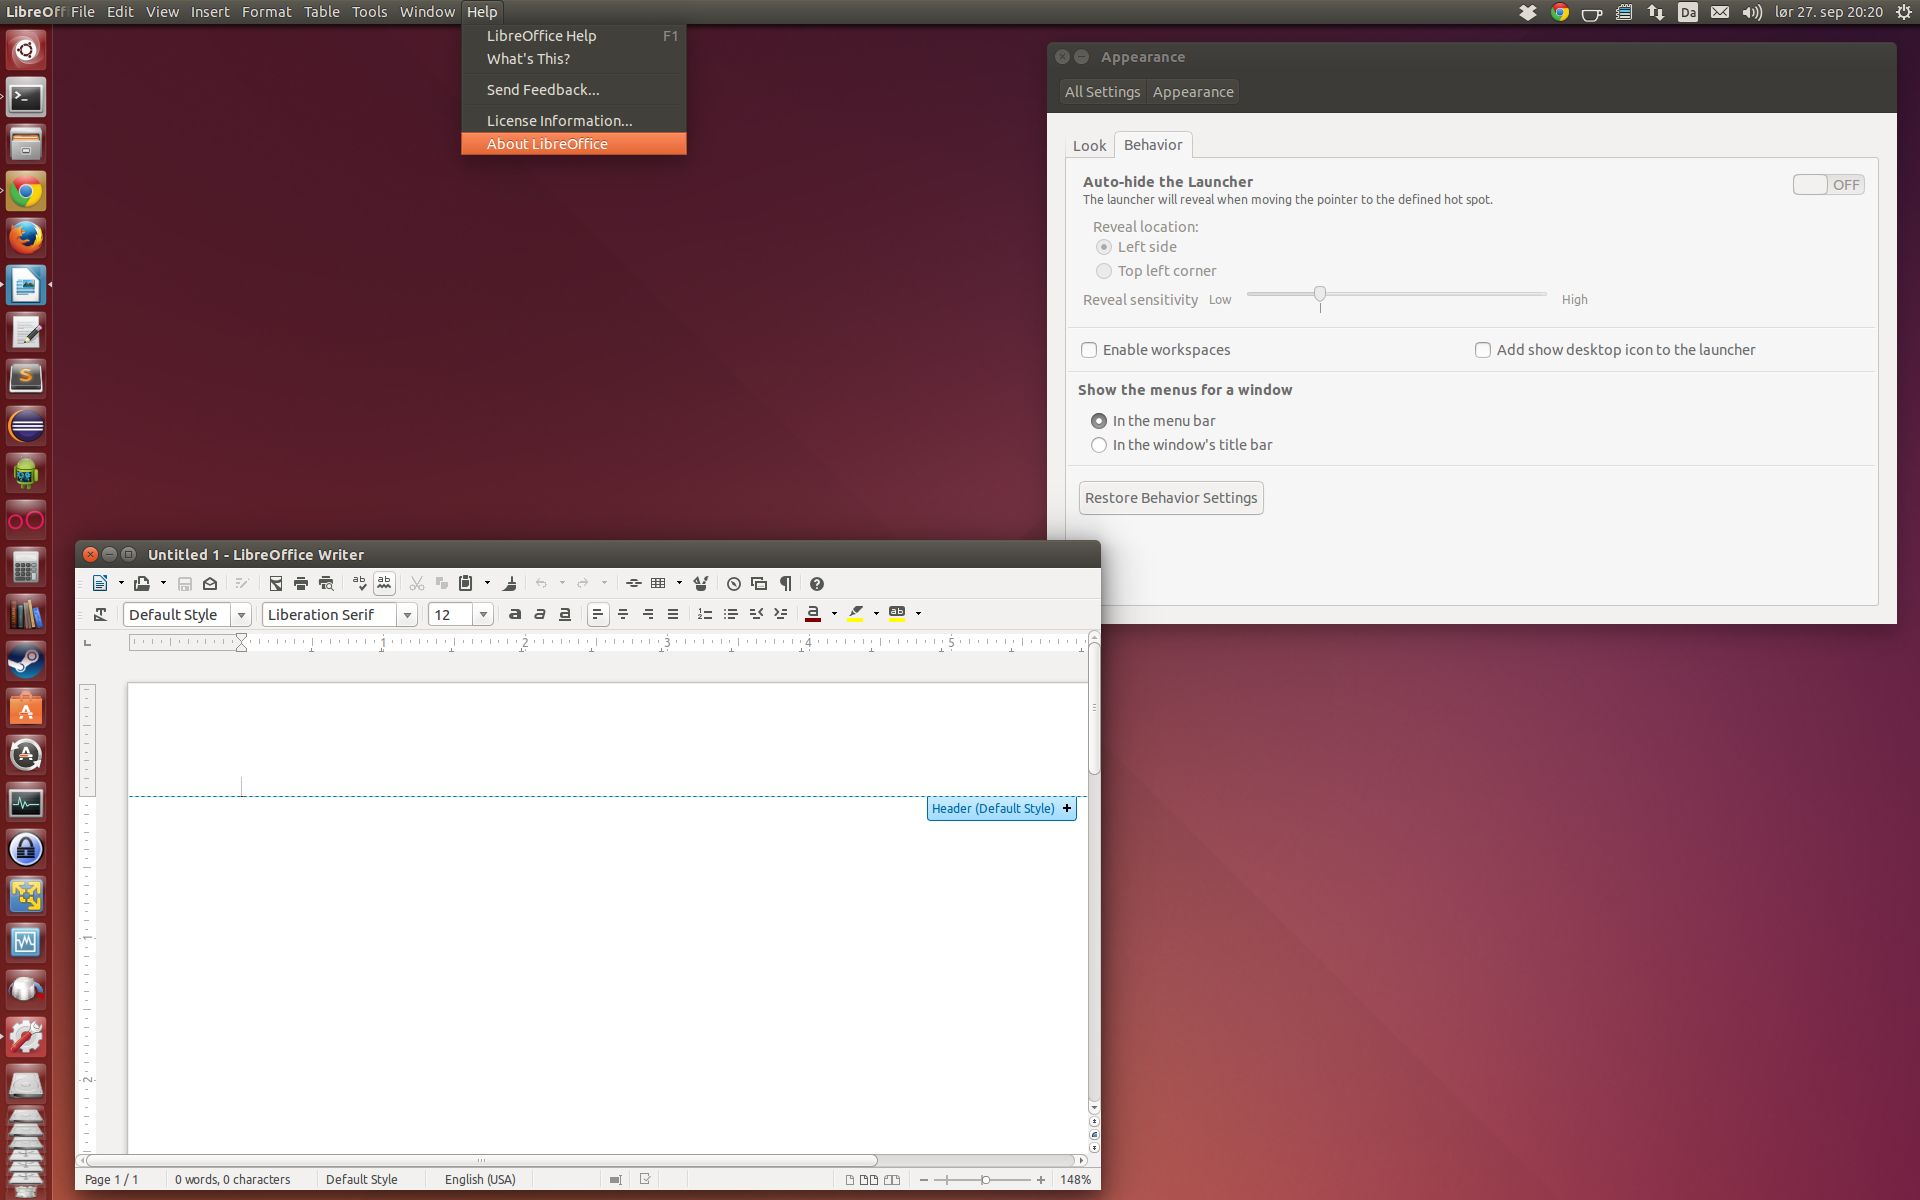
Task: Open the Liberation Serif font name dropdown
Action: pyautogui.click(x=407, y=615)
